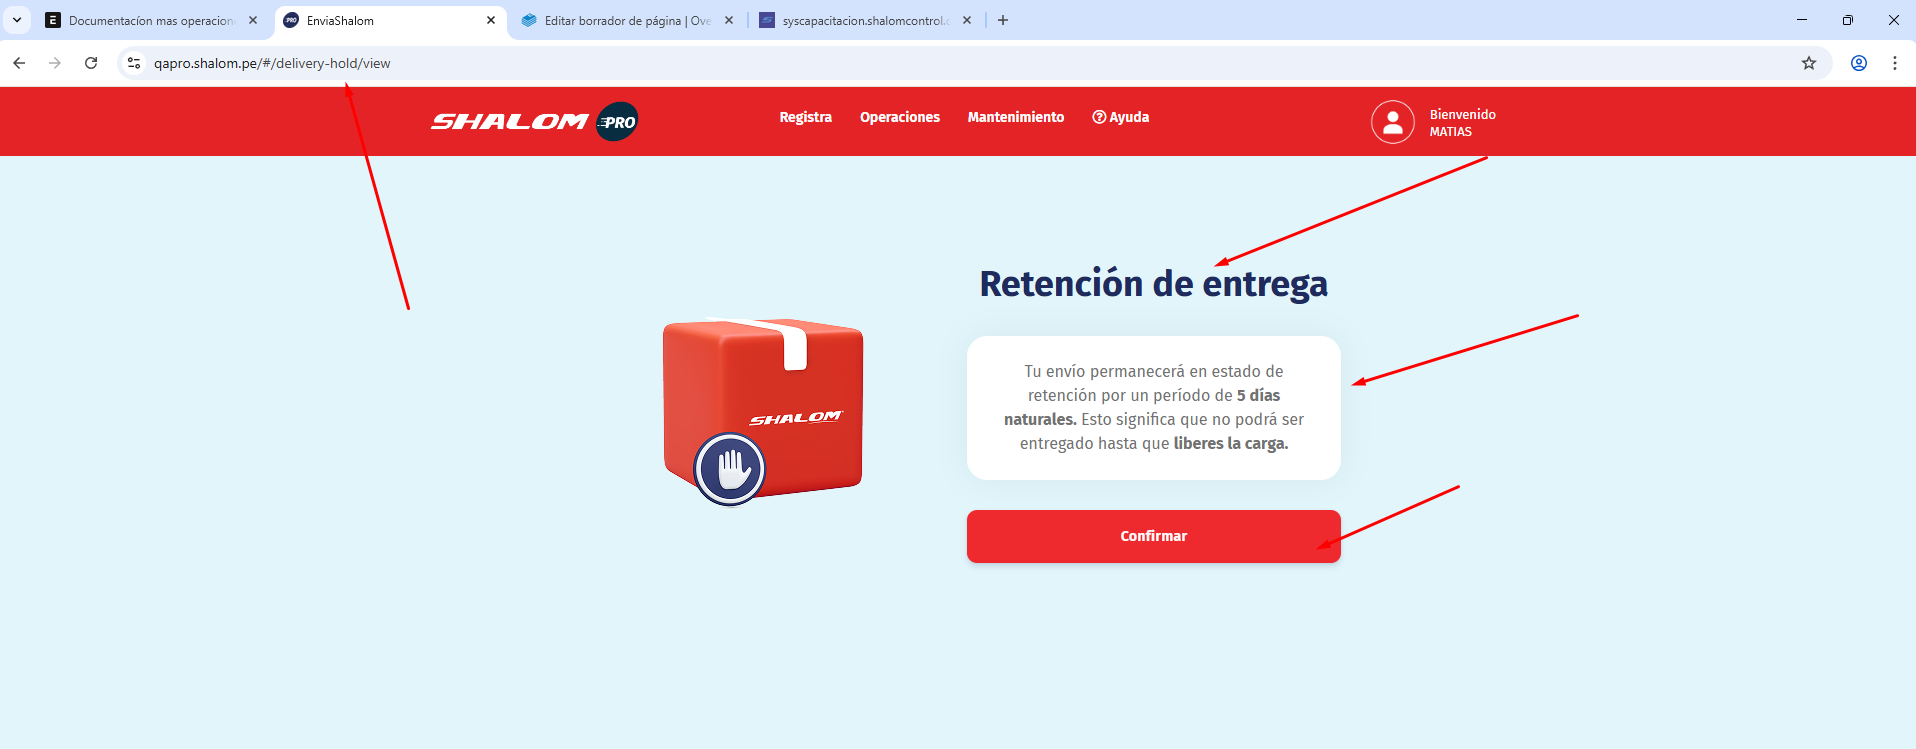Image resolution: width=1916 pixels, height=749 pixels.
Task: Reload the page with the refresh icon
Action: coord(91,63)
